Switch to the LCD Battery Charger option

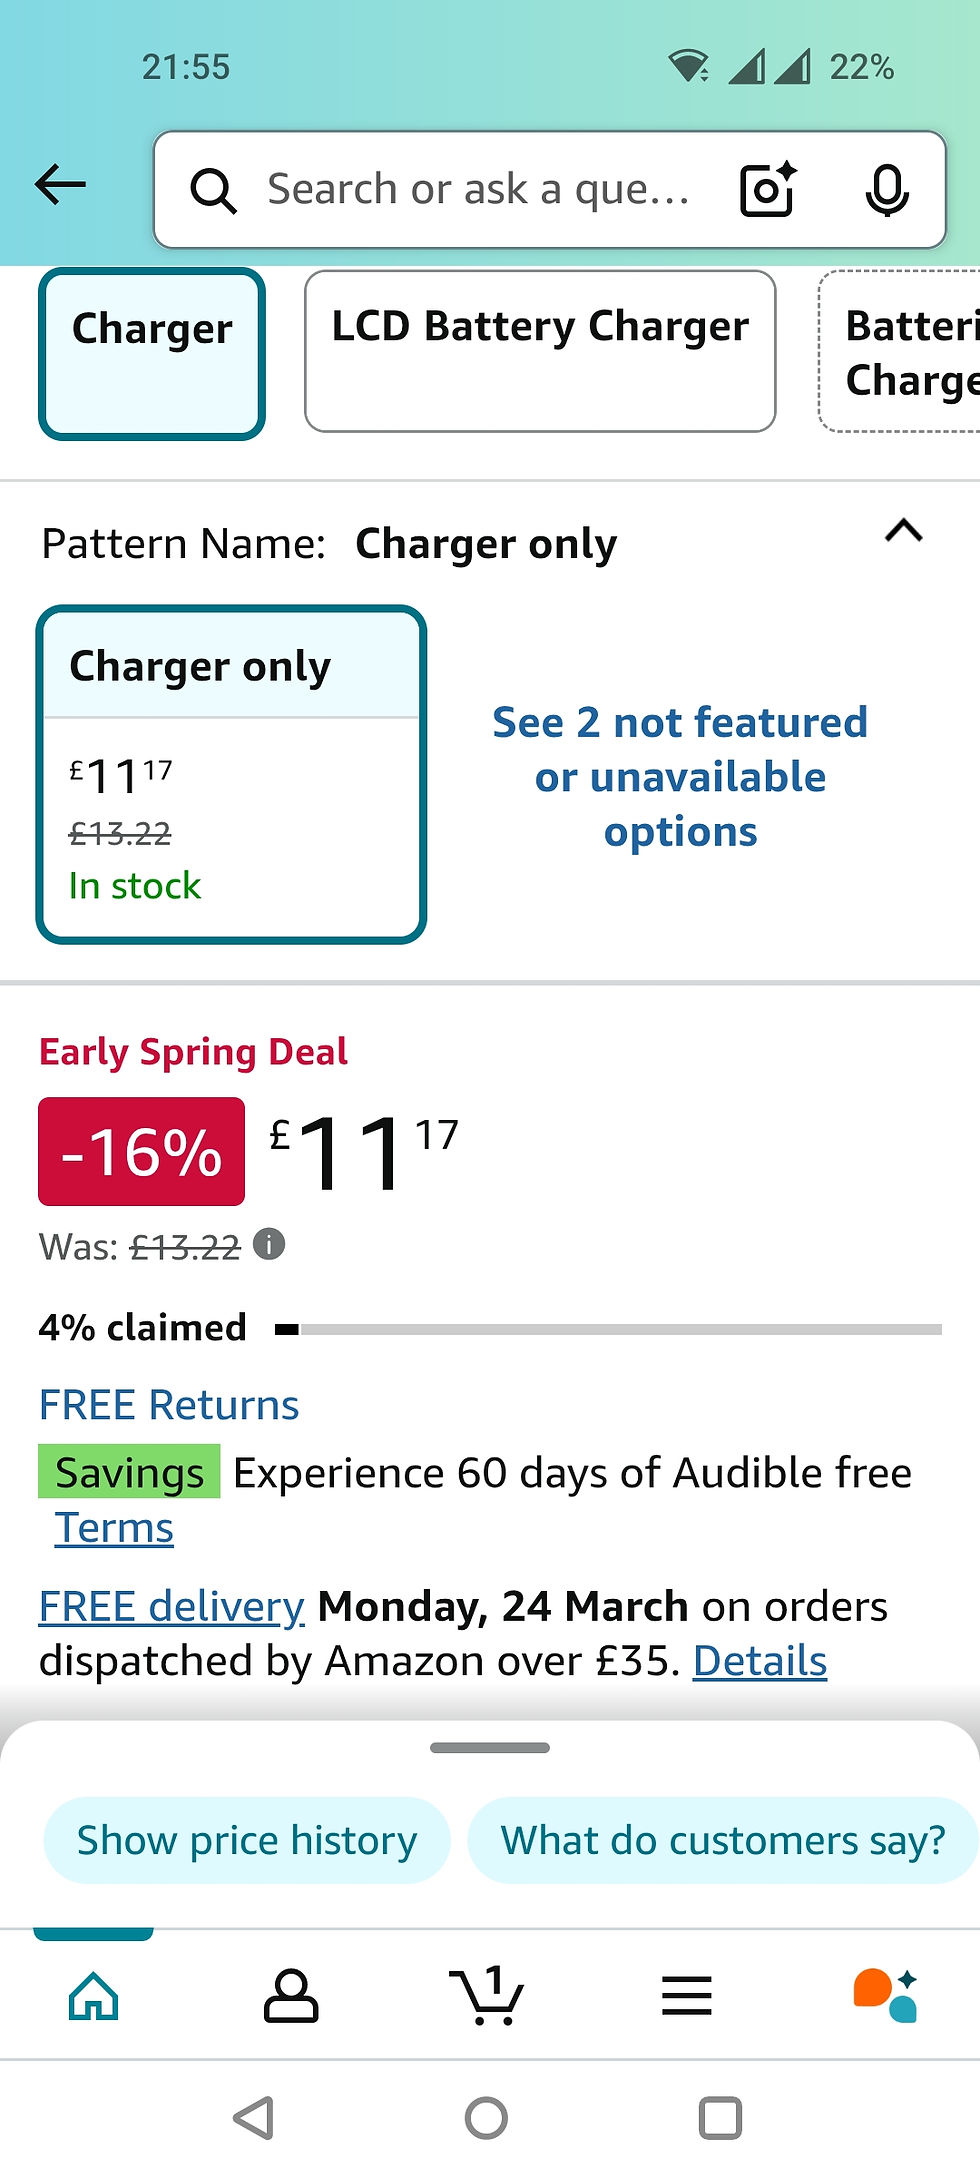(540, 350)
